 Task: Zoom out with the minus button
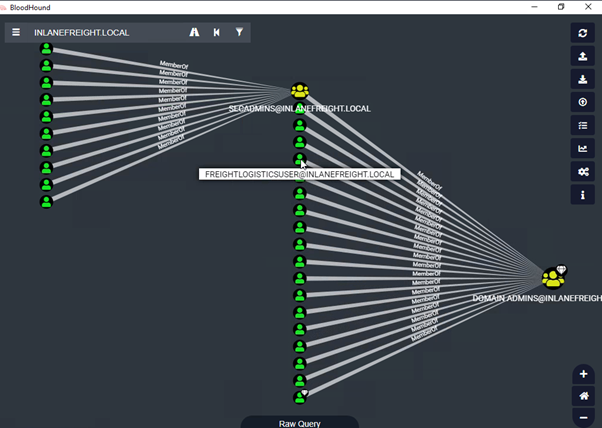pos(584,417)
